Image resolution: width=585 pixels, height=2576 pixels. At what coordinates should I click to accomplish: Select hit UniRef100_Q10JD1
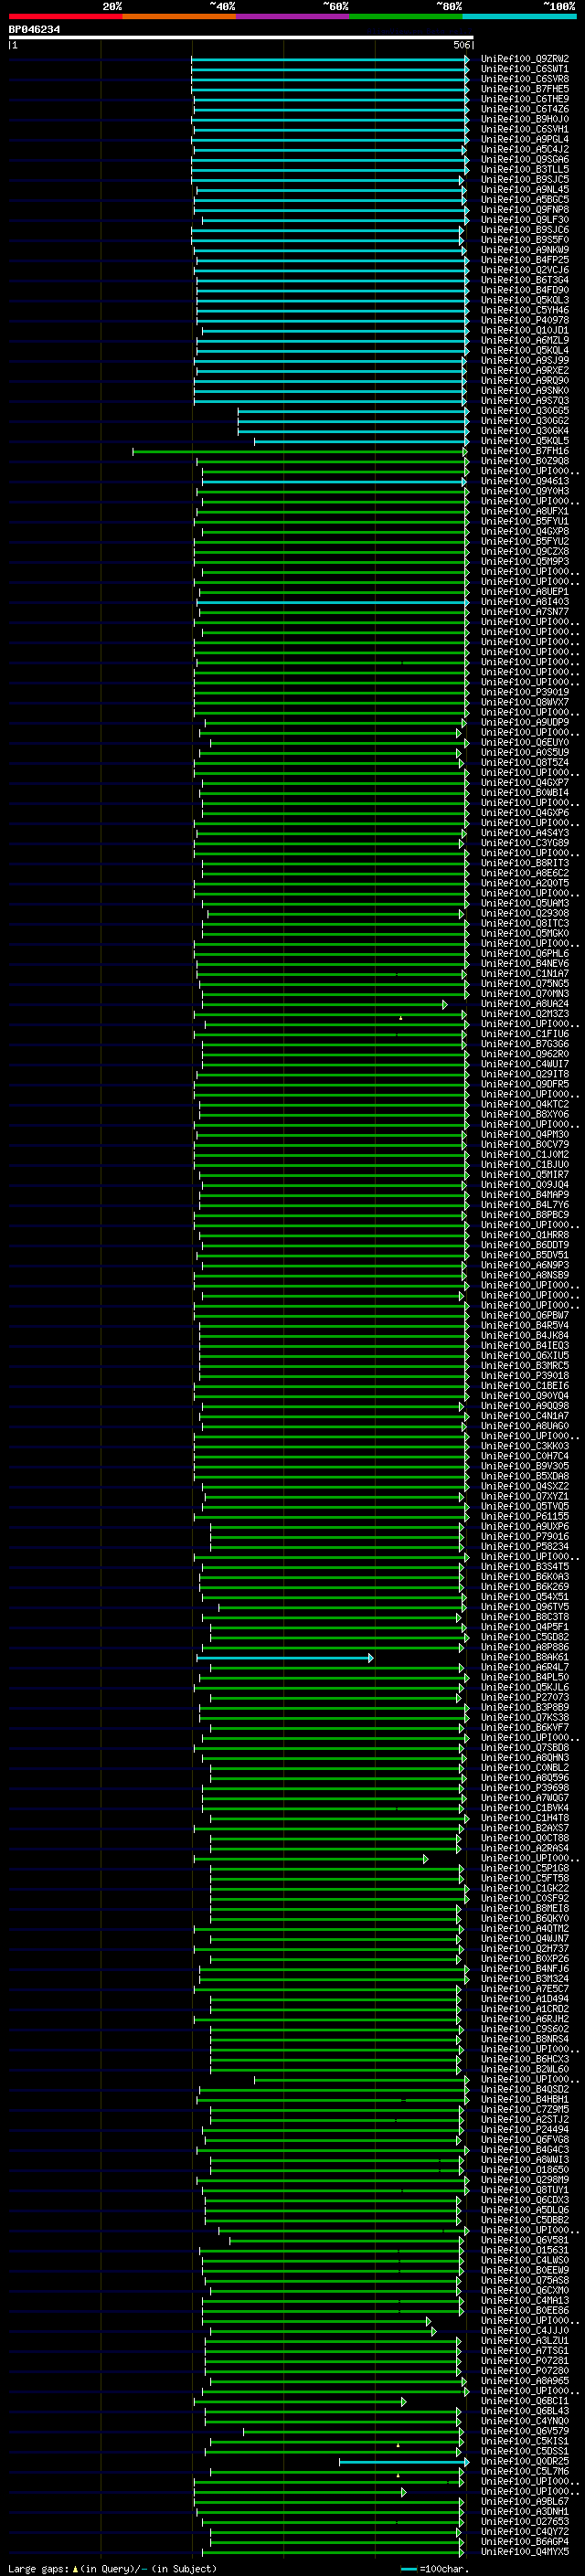click(525, 330)
